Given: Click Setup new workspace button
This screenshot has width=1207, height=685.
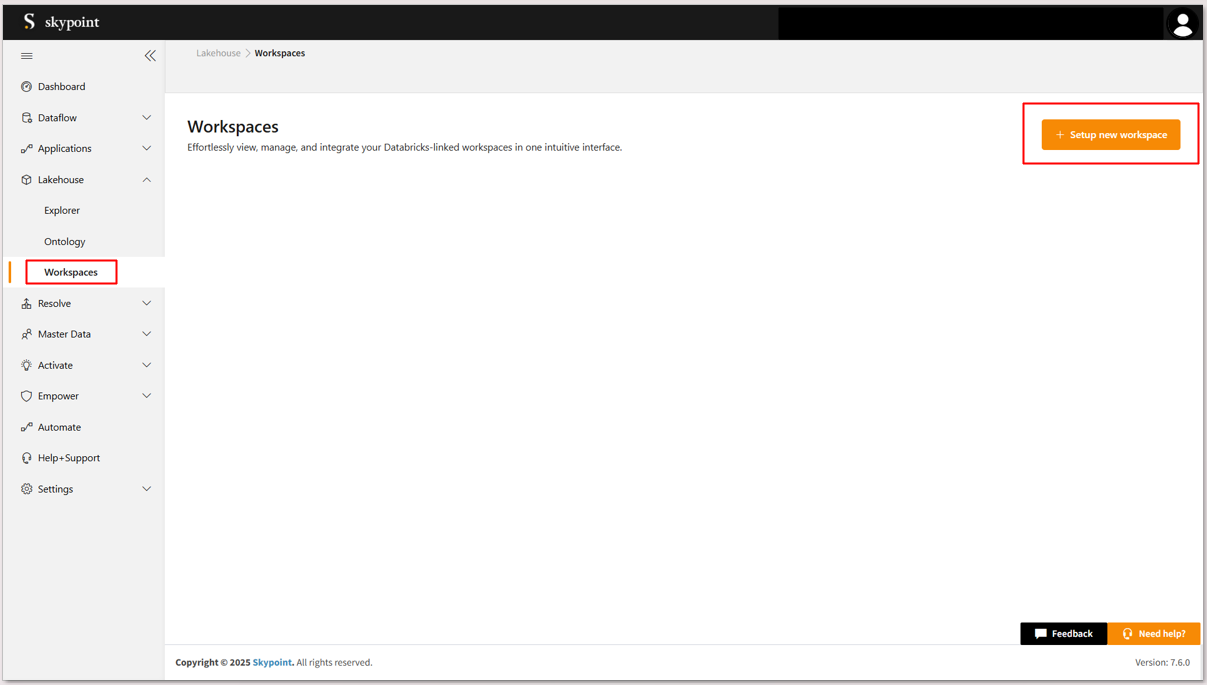Looking at the screenshot, I should [x=1110, y=135].
